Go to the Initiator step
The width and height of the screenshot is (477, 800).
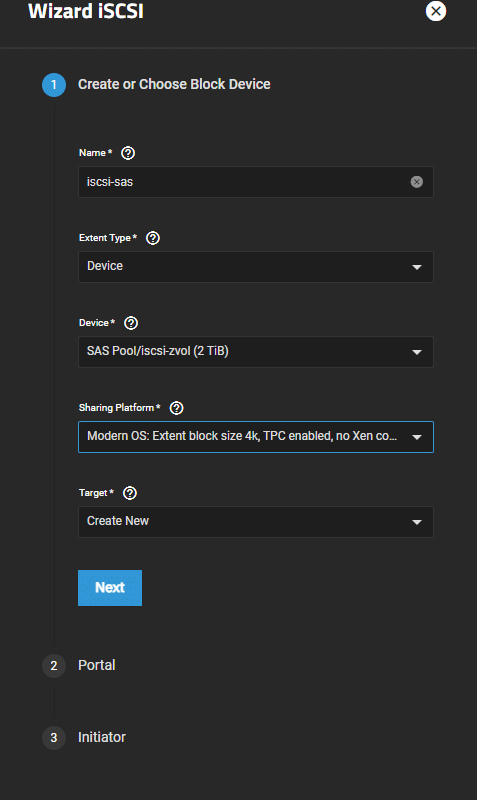coord(102,737)
